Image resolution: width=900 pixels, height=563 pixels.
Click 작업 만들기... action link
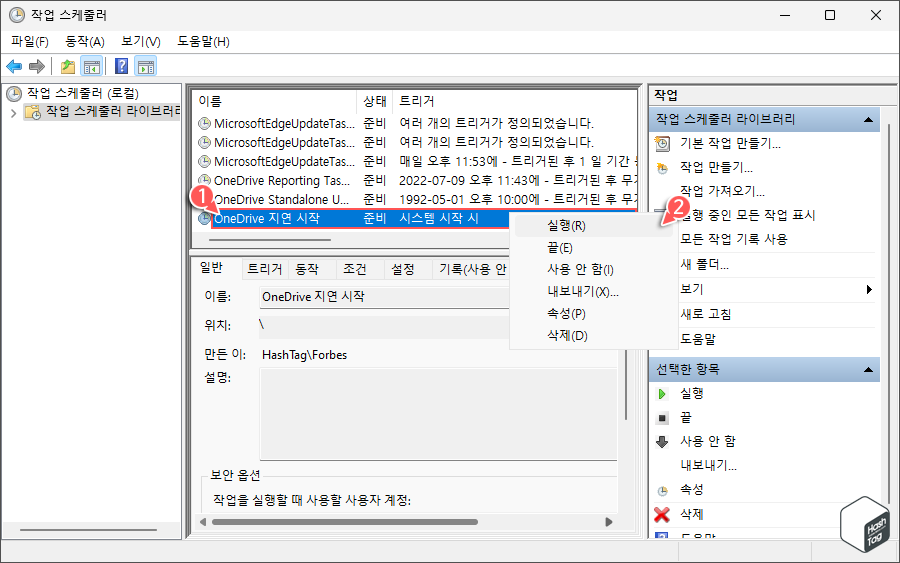716,168
